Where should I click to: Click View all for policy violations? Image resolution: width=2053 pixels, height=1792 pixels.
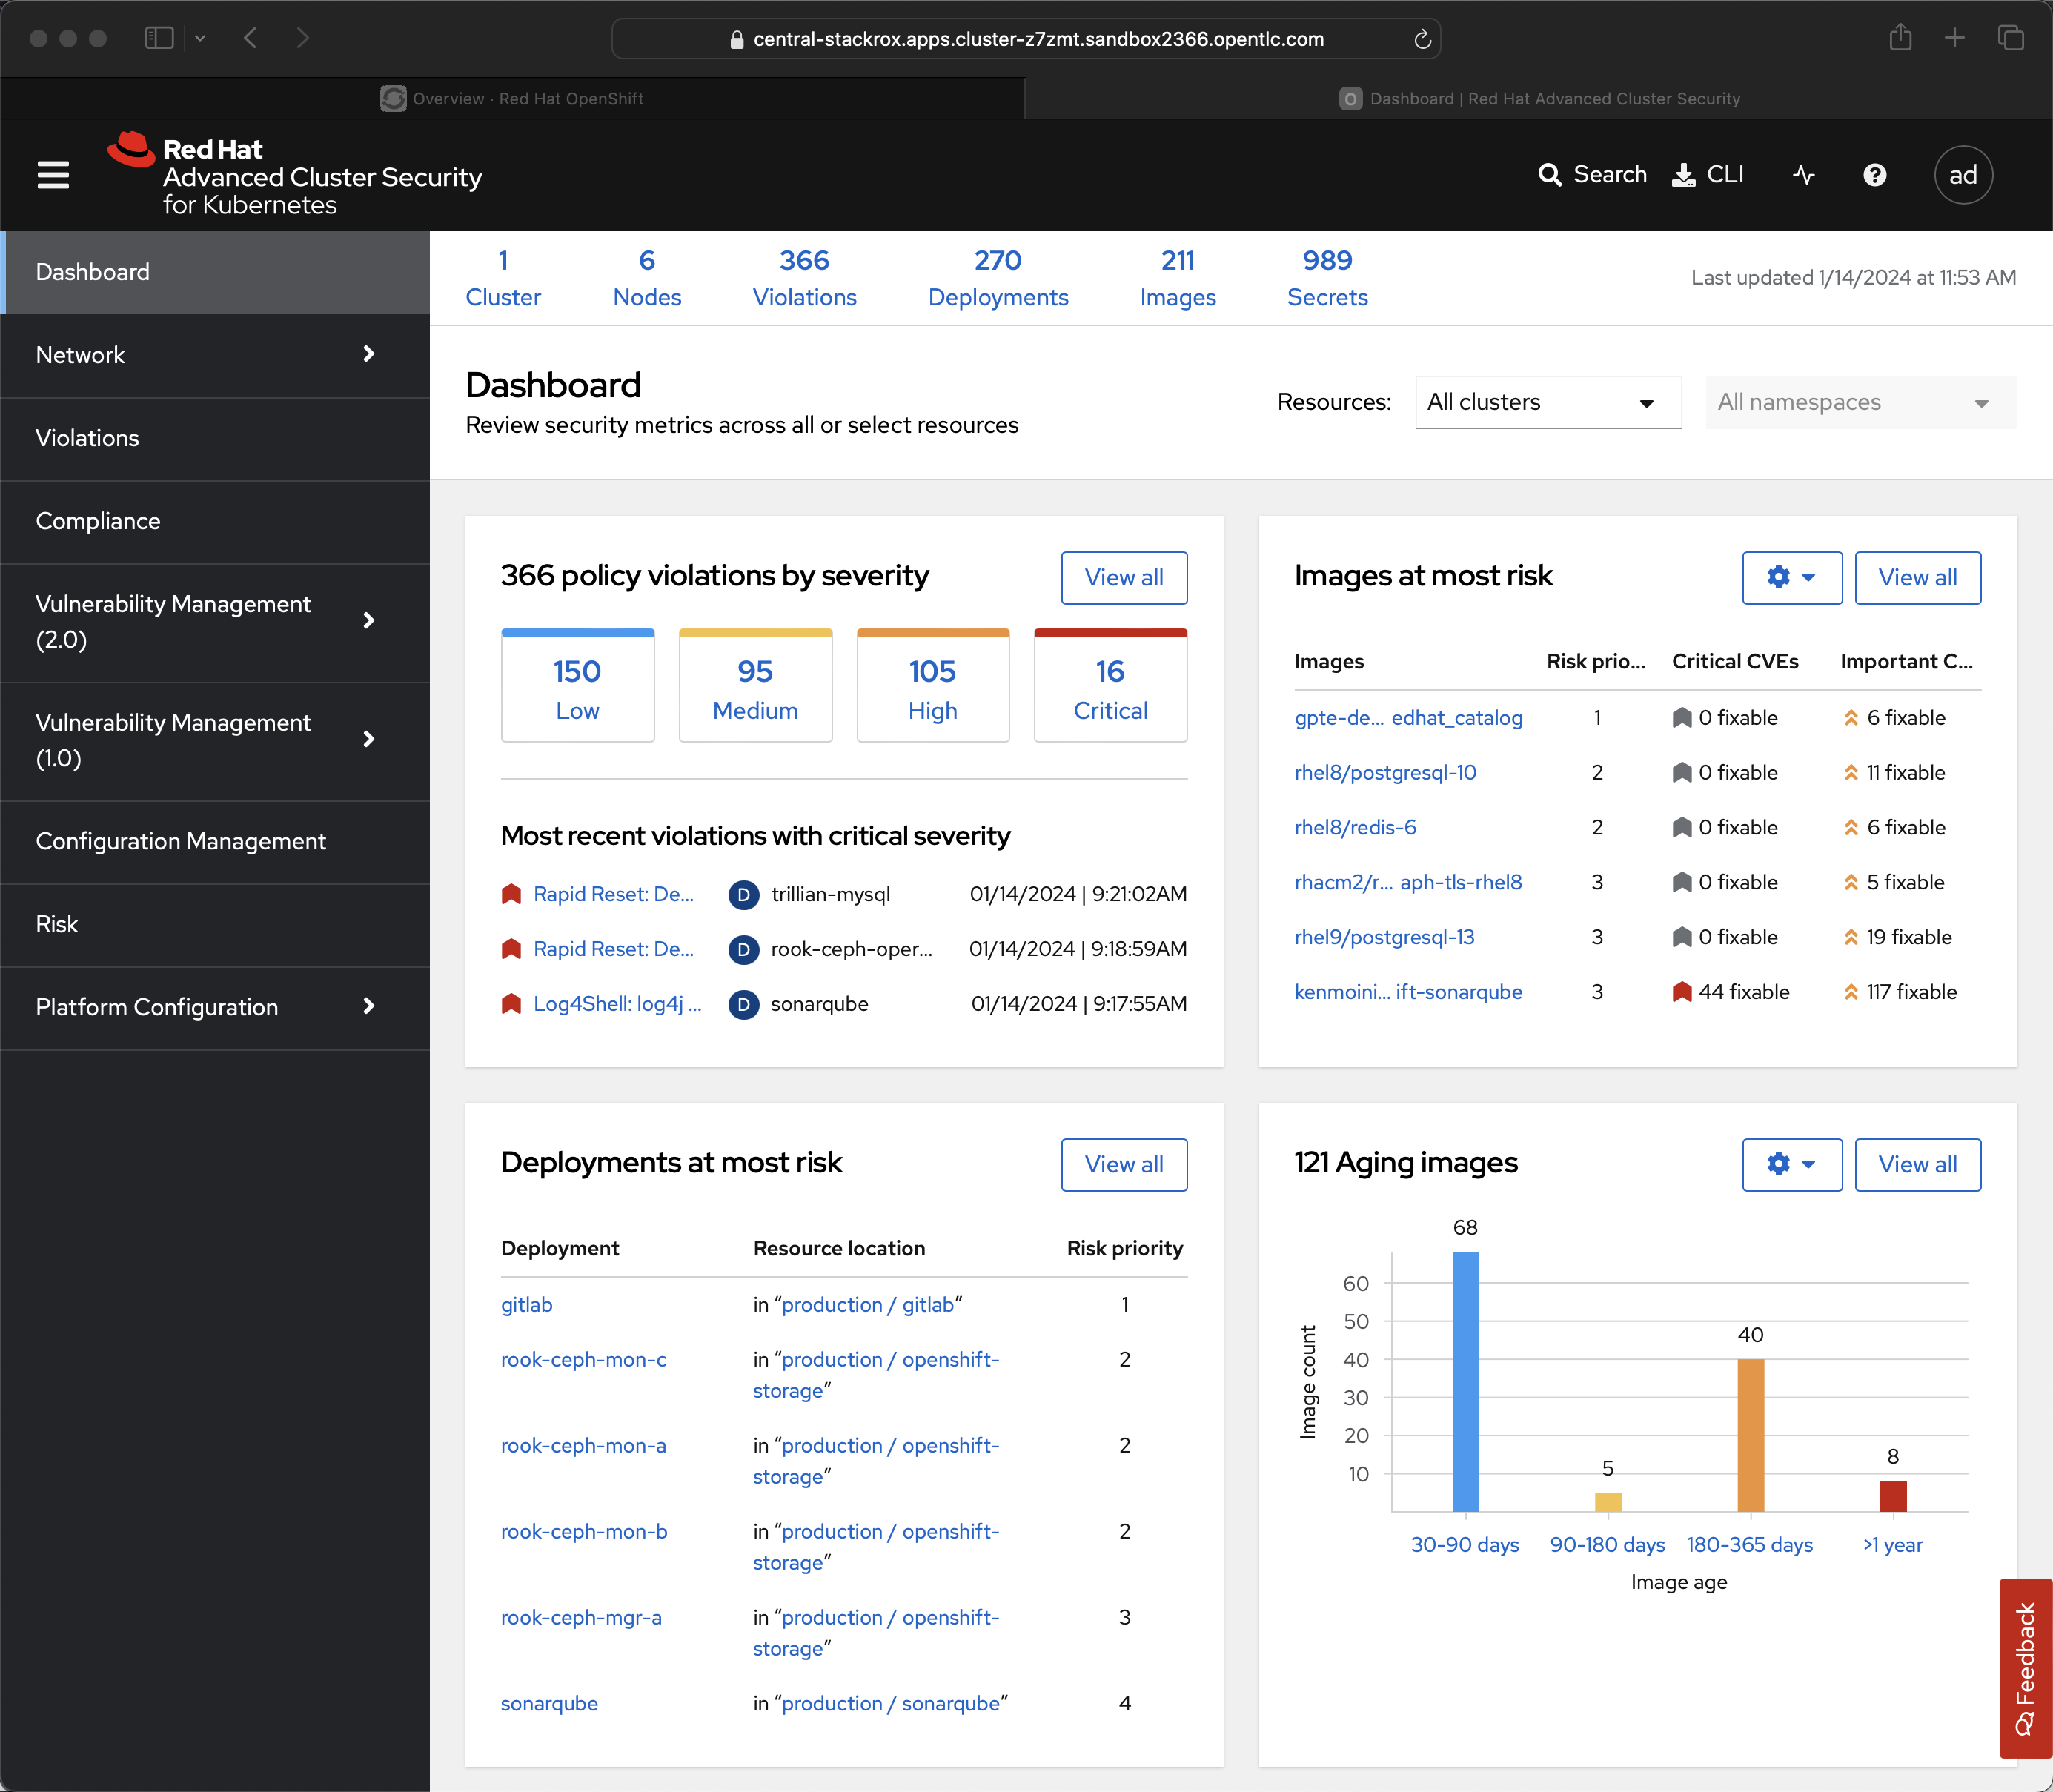1123,577
